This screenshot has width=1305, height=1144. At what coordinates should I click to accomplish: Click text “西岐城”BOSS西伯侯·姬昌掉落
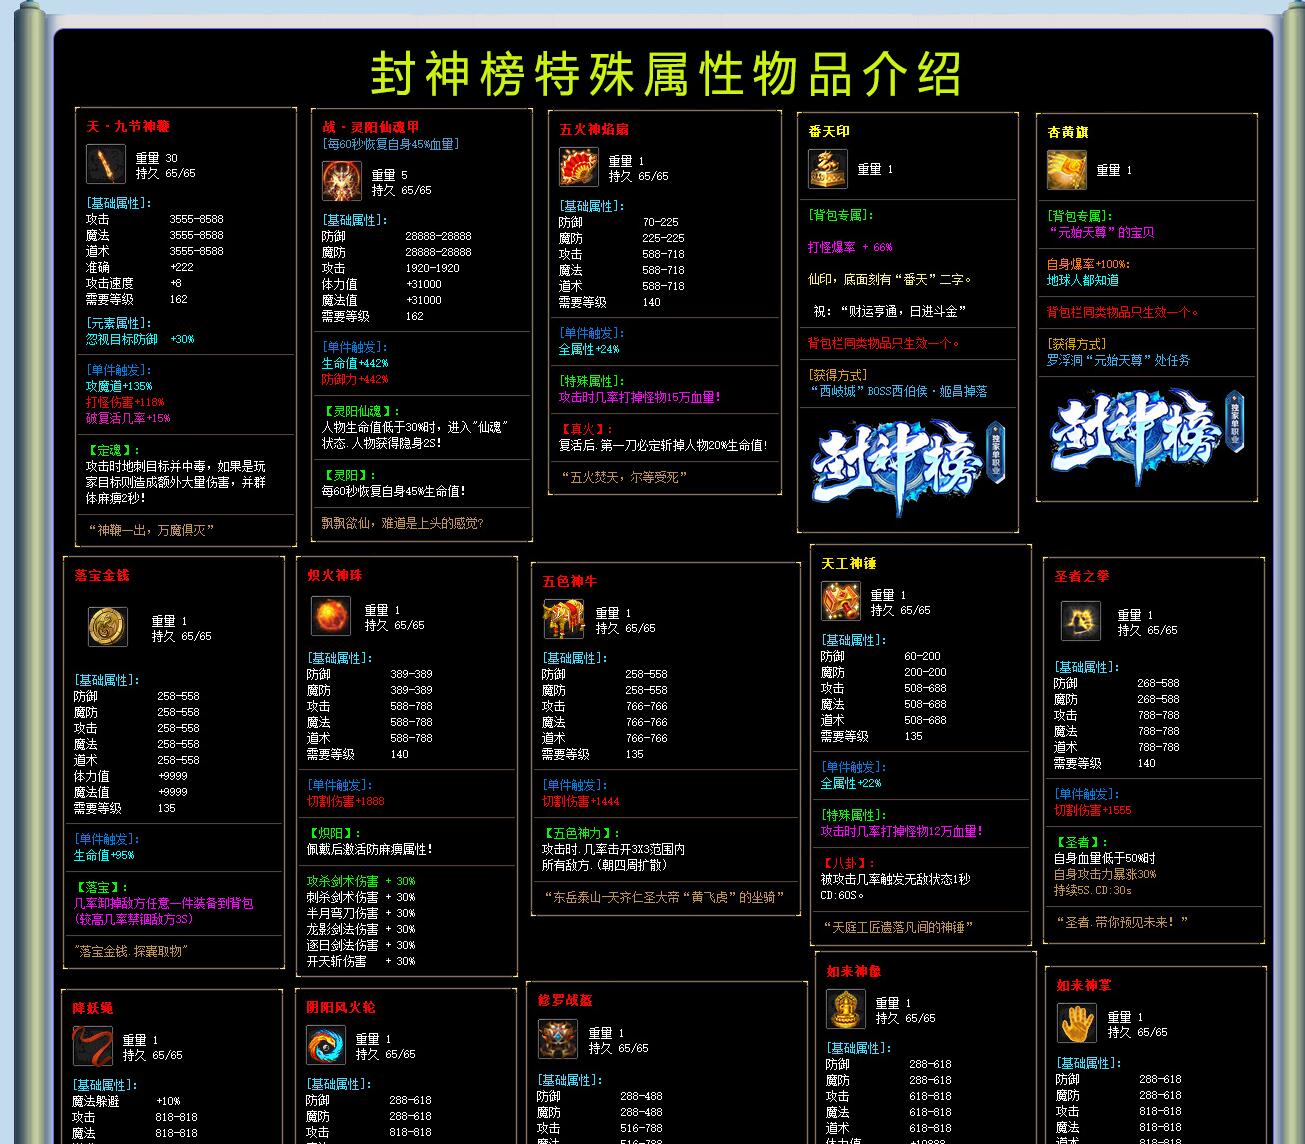click(x=897, y=391)
